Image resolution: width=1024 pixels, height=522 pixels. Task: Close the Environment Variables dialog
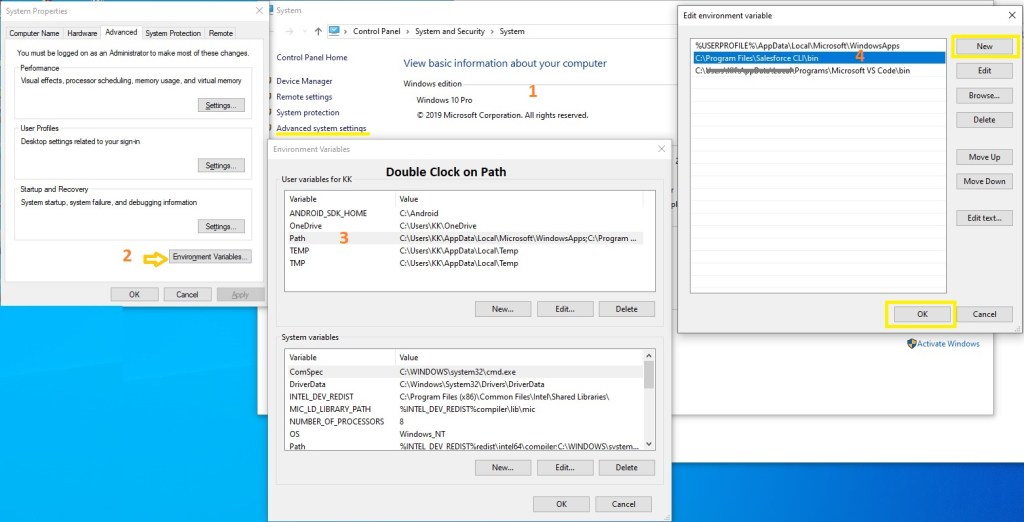tap(660, 148)
